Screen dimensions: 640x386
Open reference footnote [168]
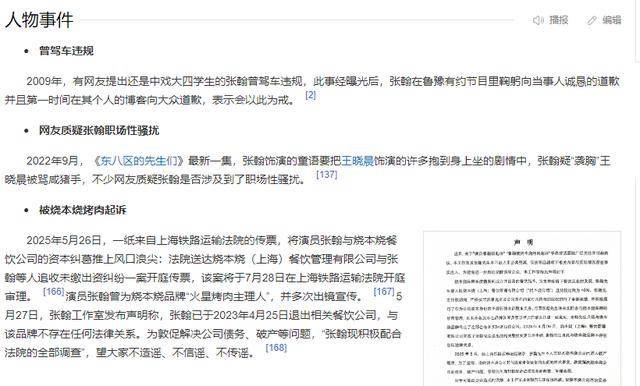276,348
